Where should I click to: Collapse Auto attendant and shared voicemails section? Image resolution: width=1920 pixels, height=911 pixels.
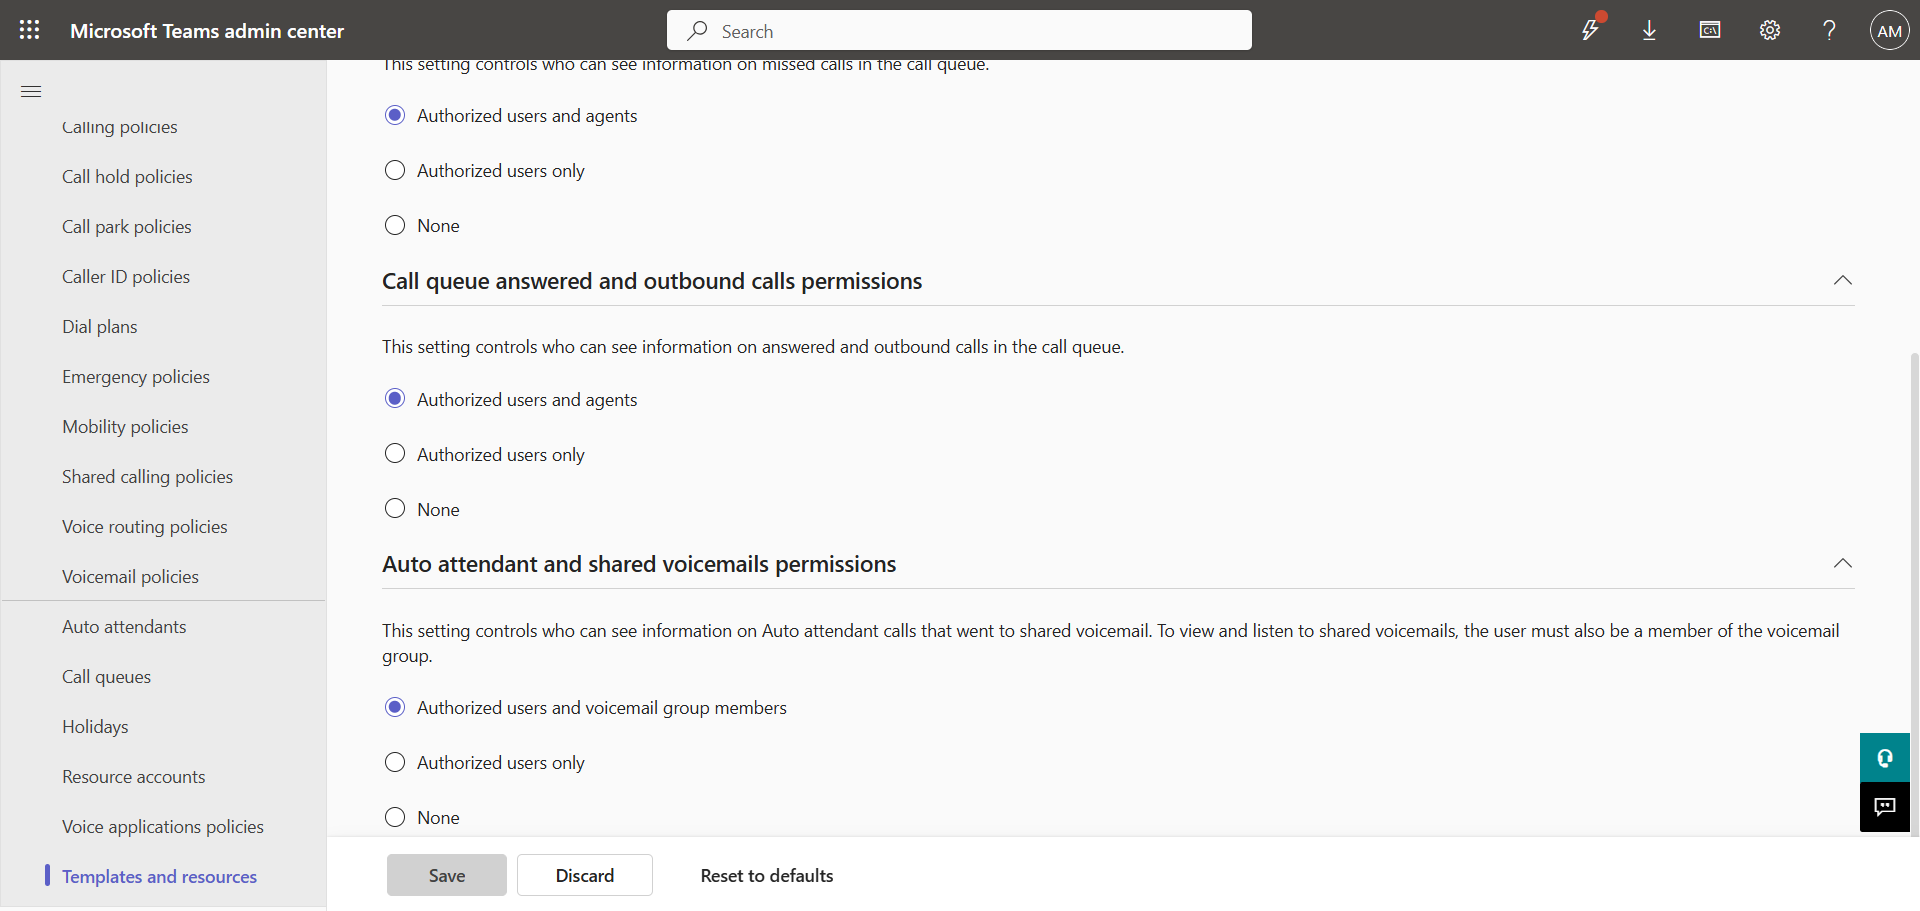(x=1842, y=564)
